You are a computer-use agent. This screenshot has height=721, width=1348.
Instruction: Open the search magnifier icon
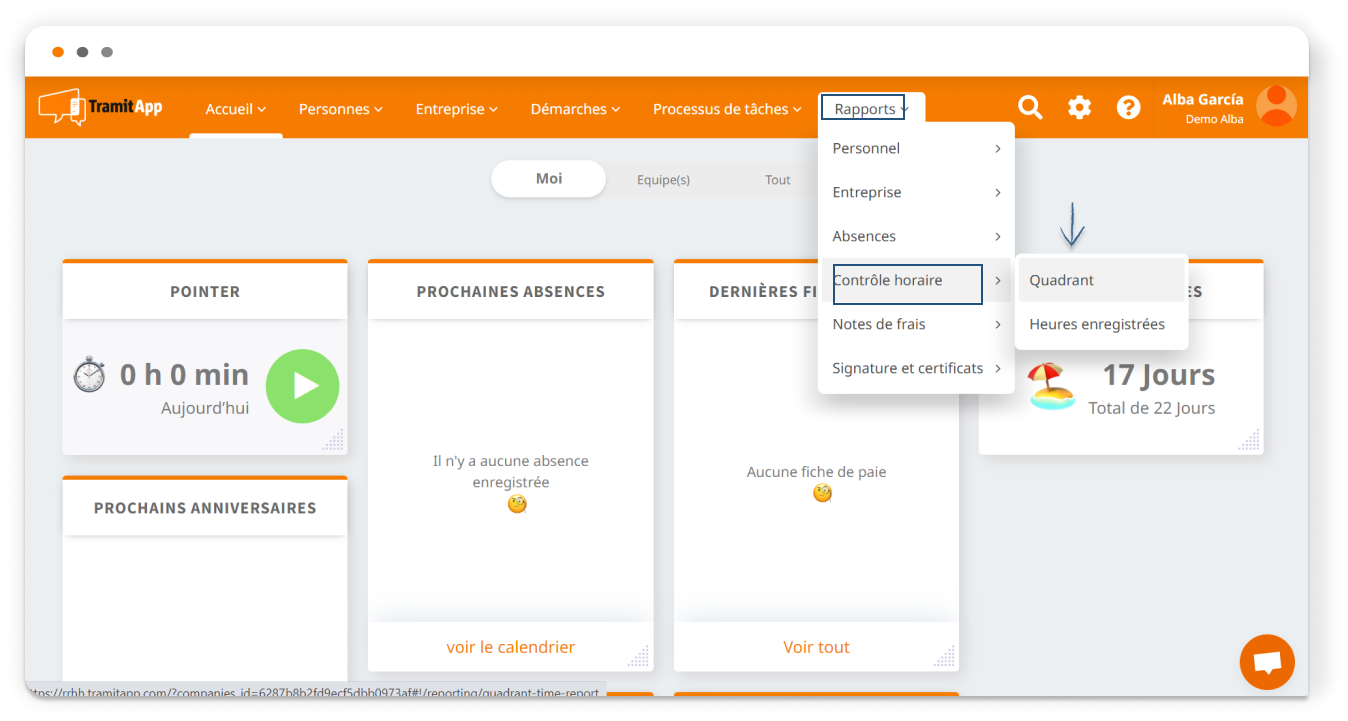coord(1030,108)
